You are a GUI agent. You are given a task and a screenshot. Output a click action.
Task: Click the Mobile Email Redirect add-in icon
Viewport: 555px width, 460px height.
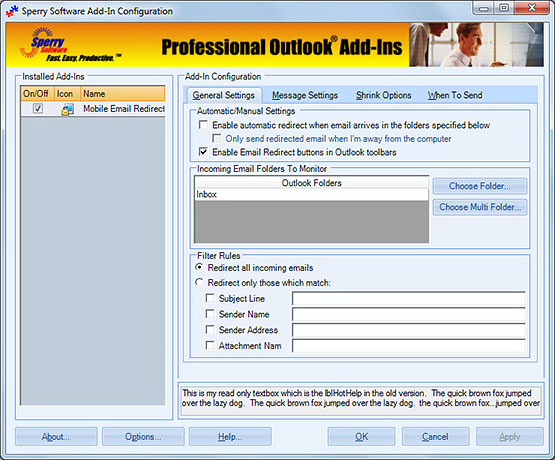[67, 109]
